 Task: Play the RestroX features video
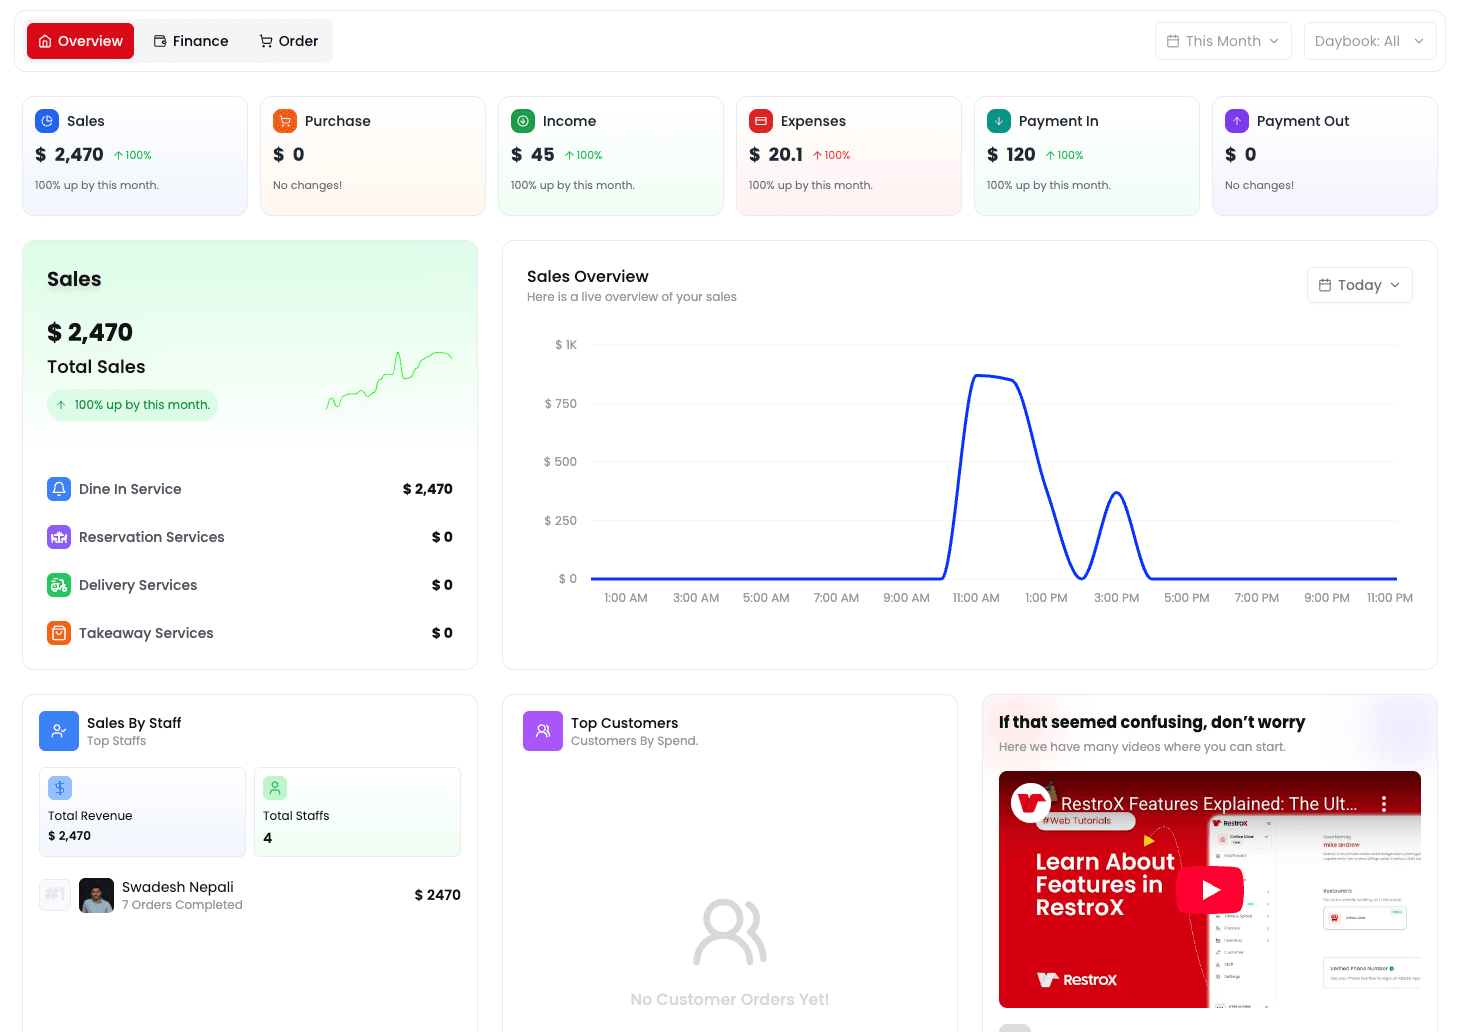(1209, 889)
